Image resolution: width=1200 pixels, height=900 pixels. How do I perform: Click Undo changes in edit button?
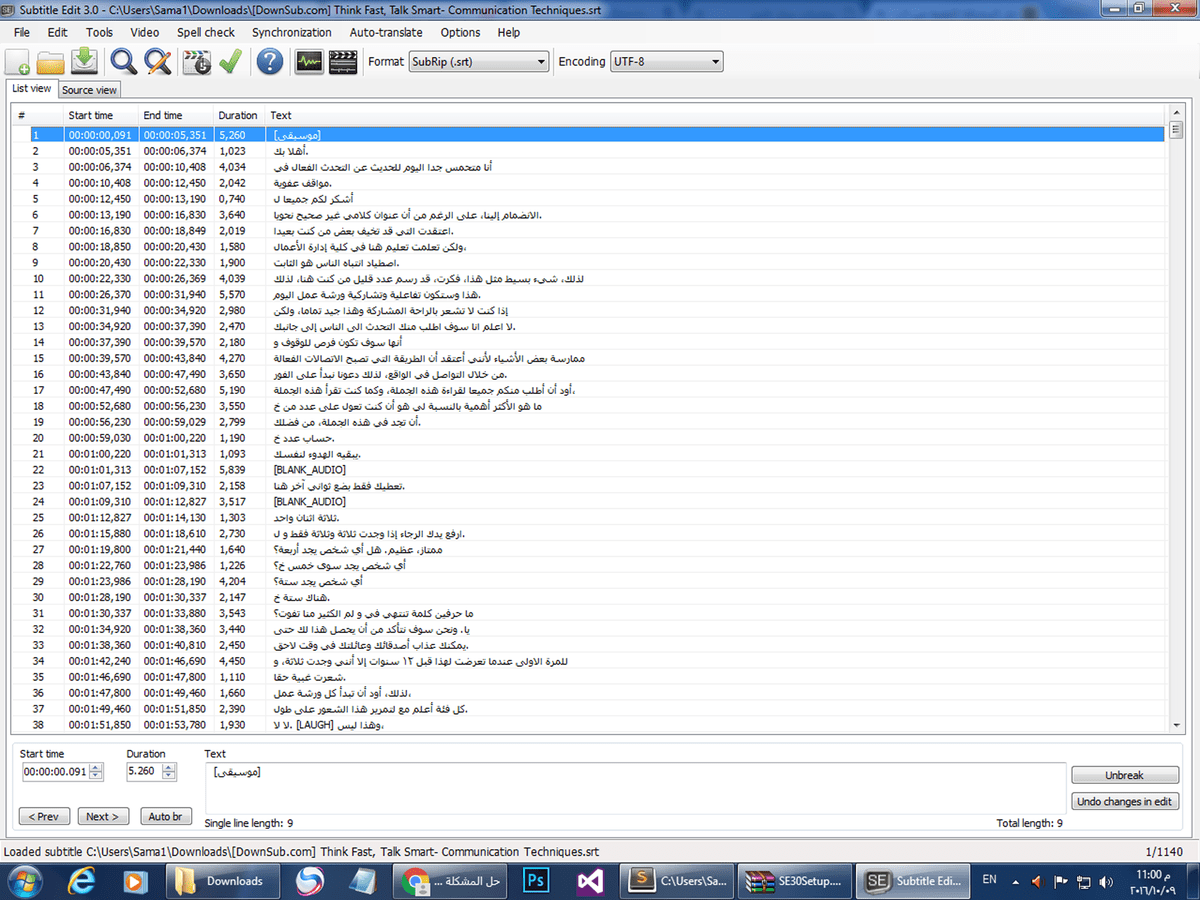1125,801
